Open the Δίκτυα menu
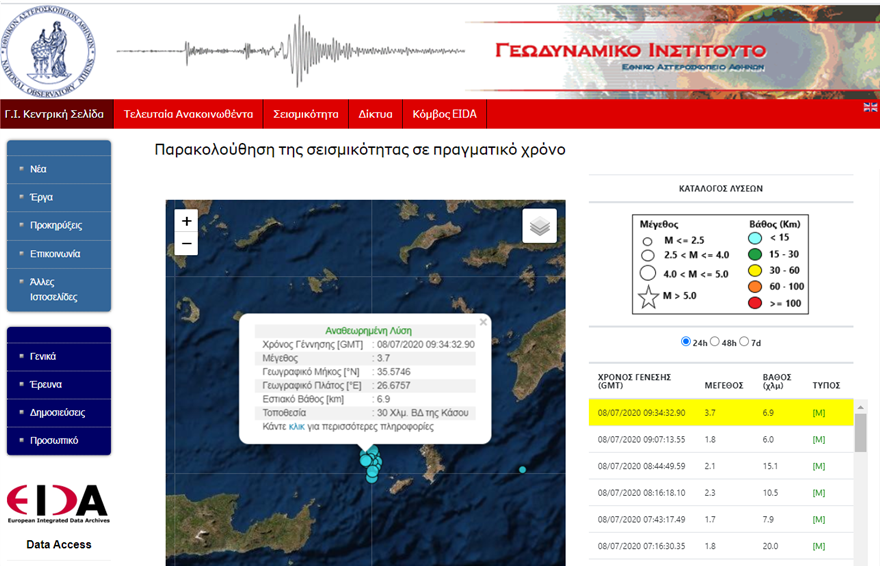880x566 pixels. pos(375,114)
